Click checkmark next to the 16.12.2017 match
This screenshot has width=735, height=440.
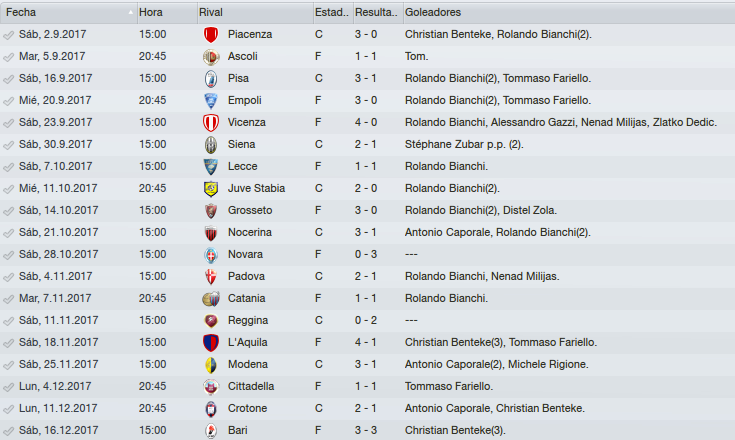pos(8,431)
